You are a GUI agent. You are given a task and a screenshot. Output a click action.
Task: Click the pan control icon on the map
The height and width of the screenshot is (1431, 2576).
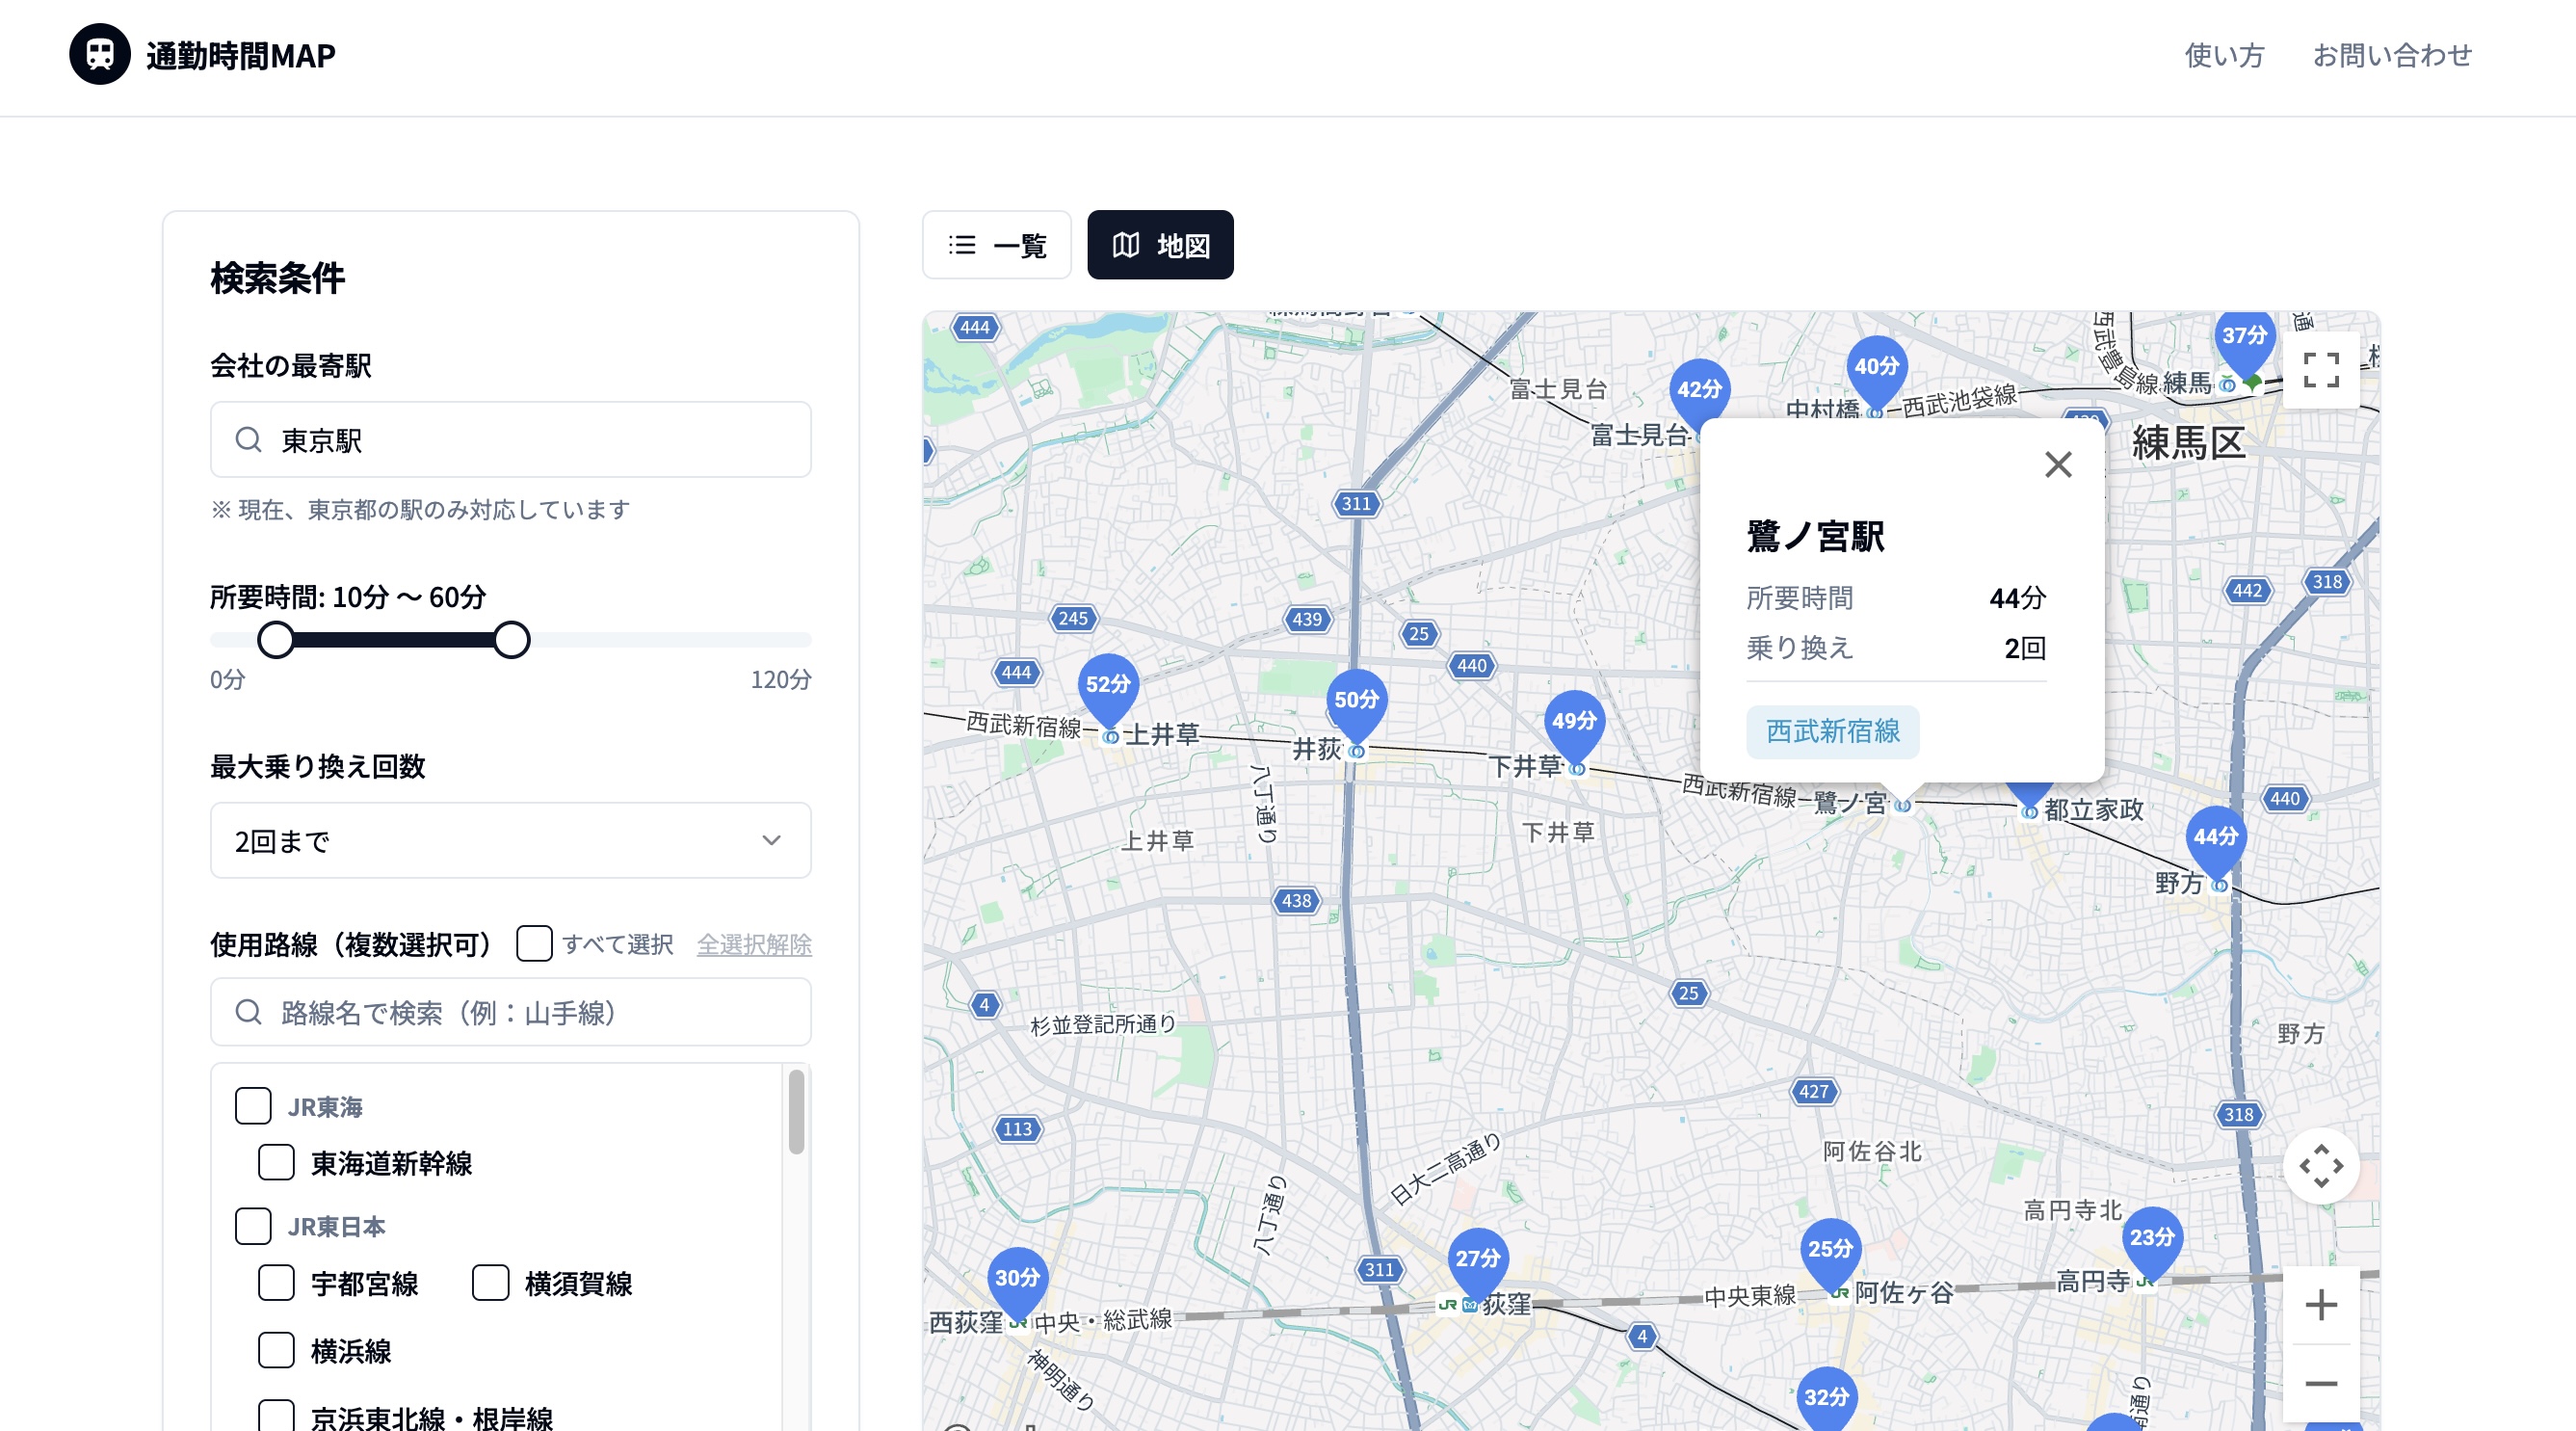tap(2322, 1165)
